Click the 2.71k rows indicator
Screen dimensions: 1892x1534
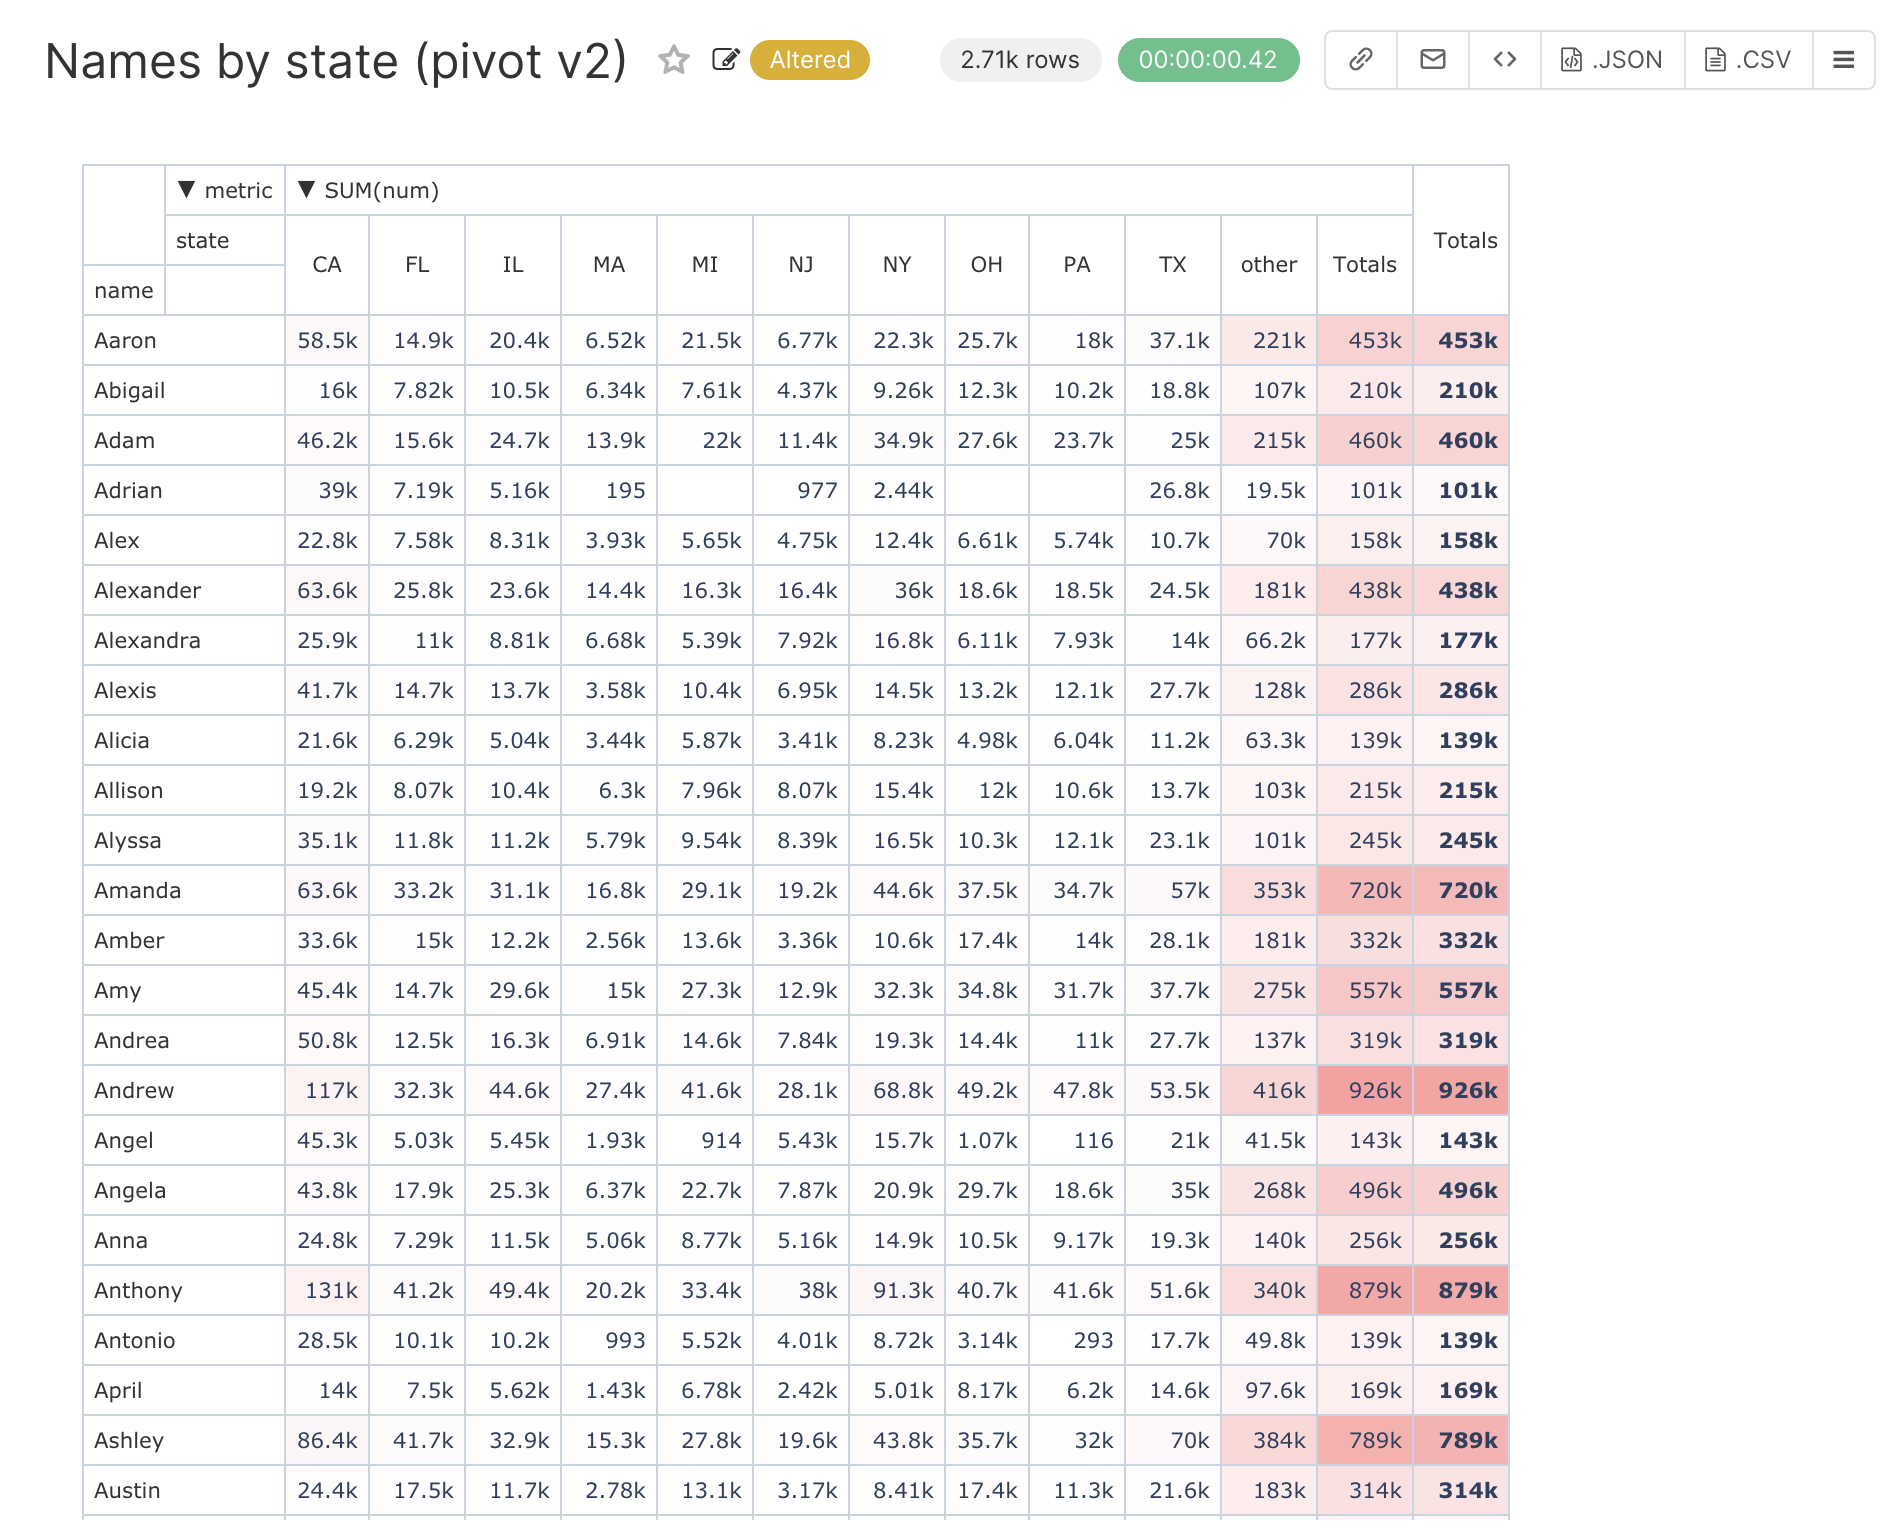1019,60
